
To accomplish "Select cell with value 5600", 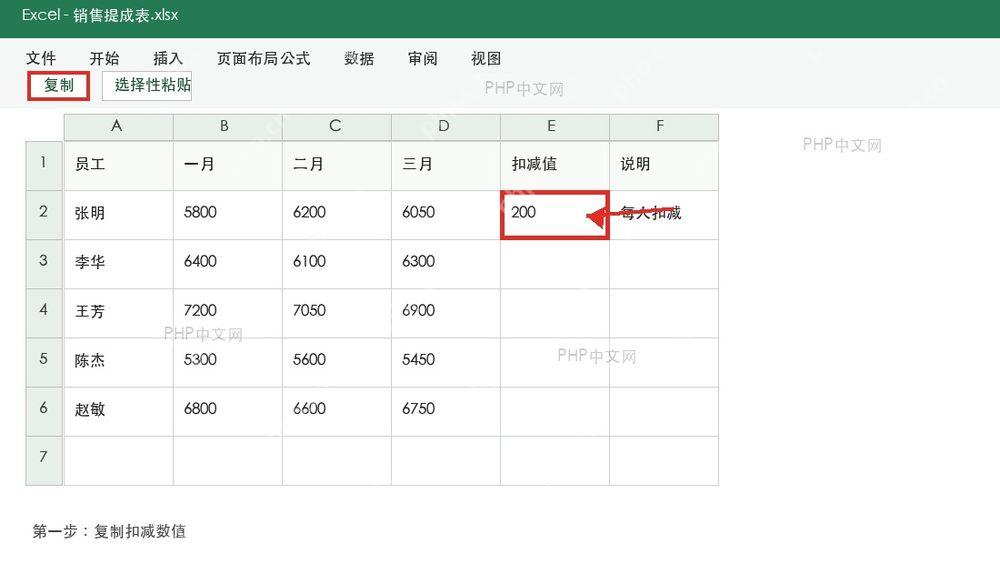I will pos(336,362).
